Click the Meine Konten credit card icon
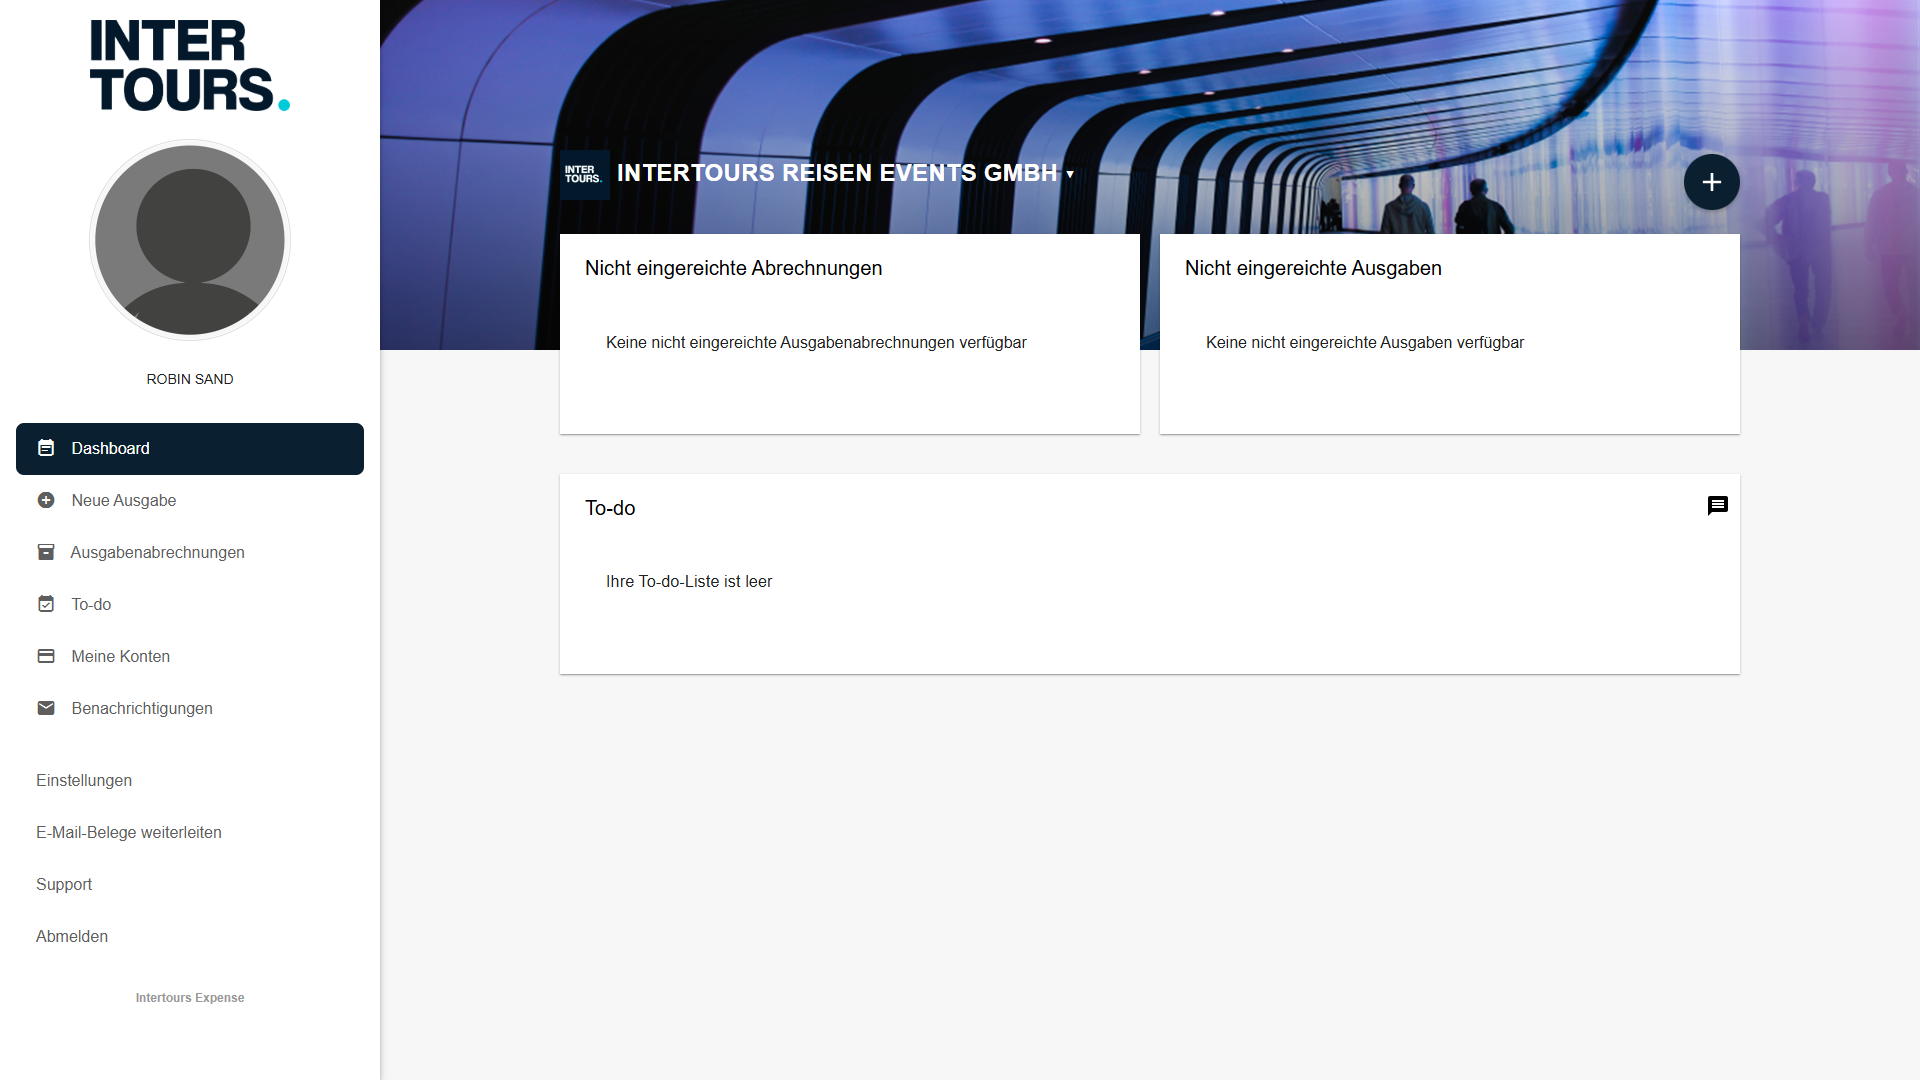The image size is (1920, 1080). [x=46, y=656]
